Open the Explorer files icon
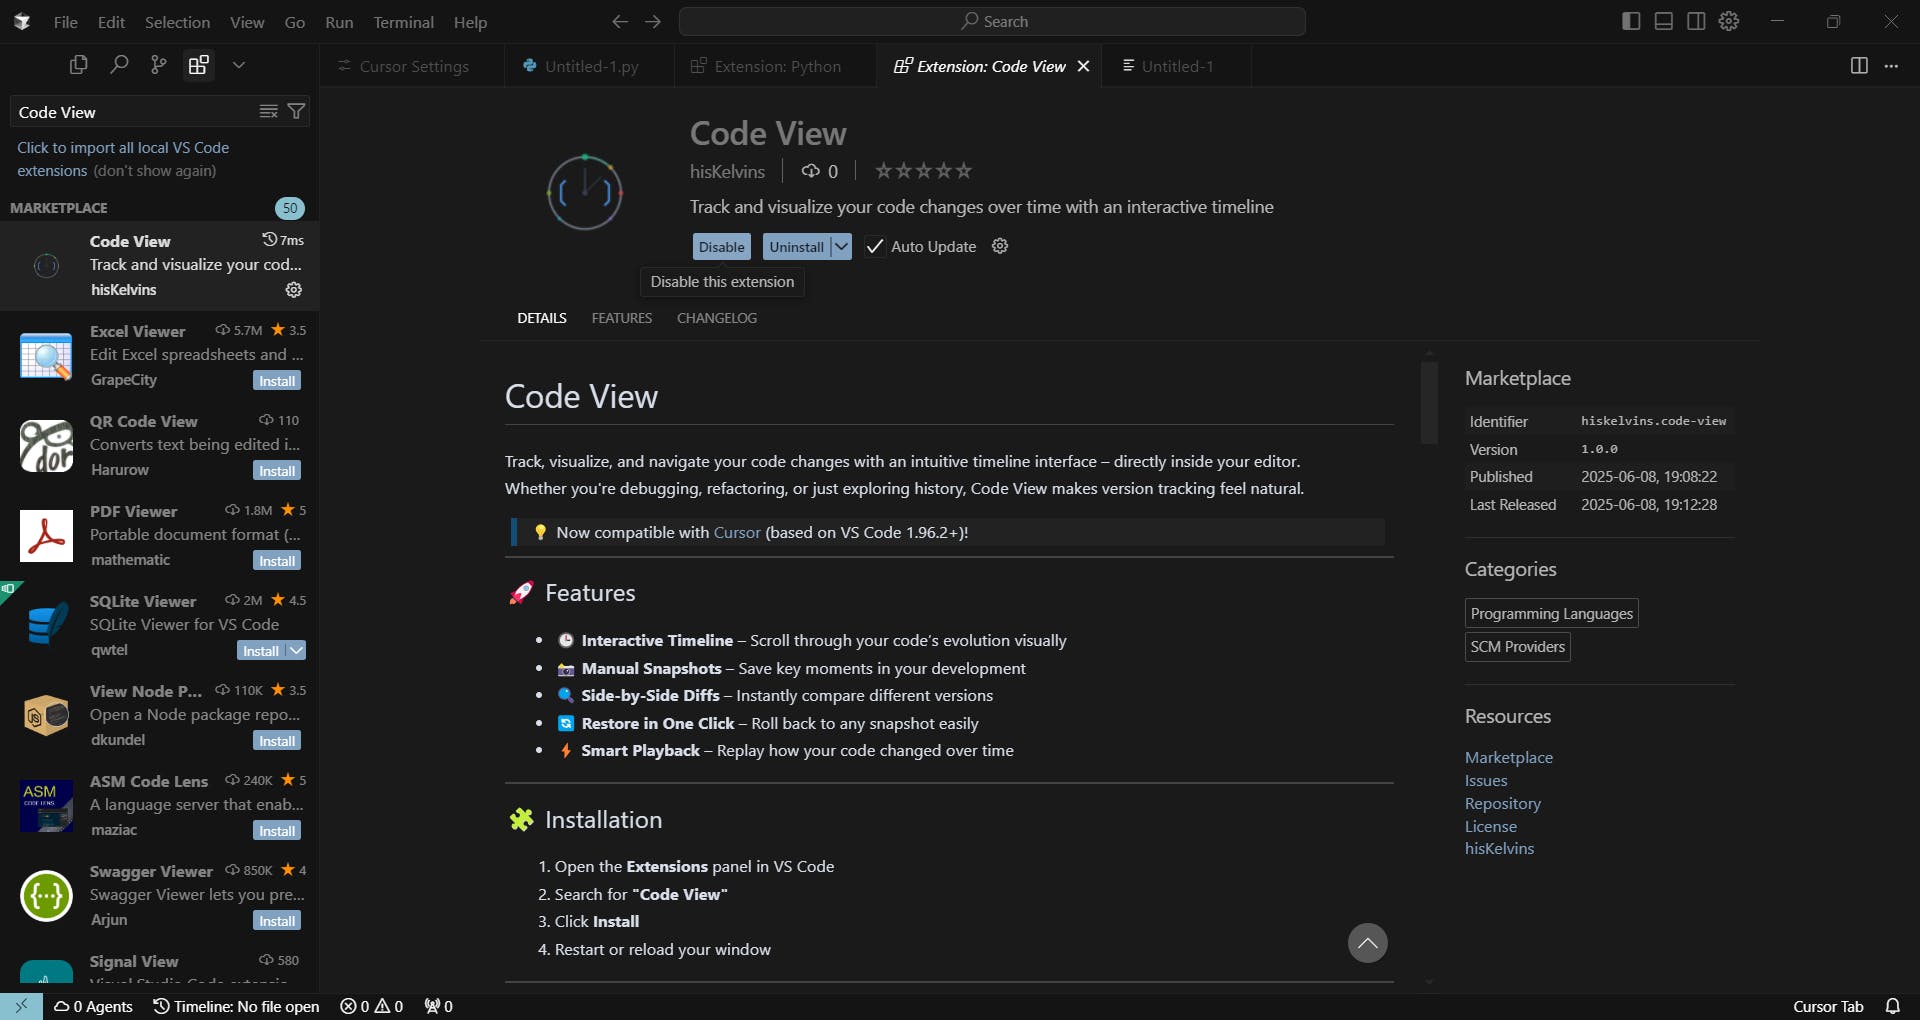This screenshot has width=1920, height=1020. 78,65
